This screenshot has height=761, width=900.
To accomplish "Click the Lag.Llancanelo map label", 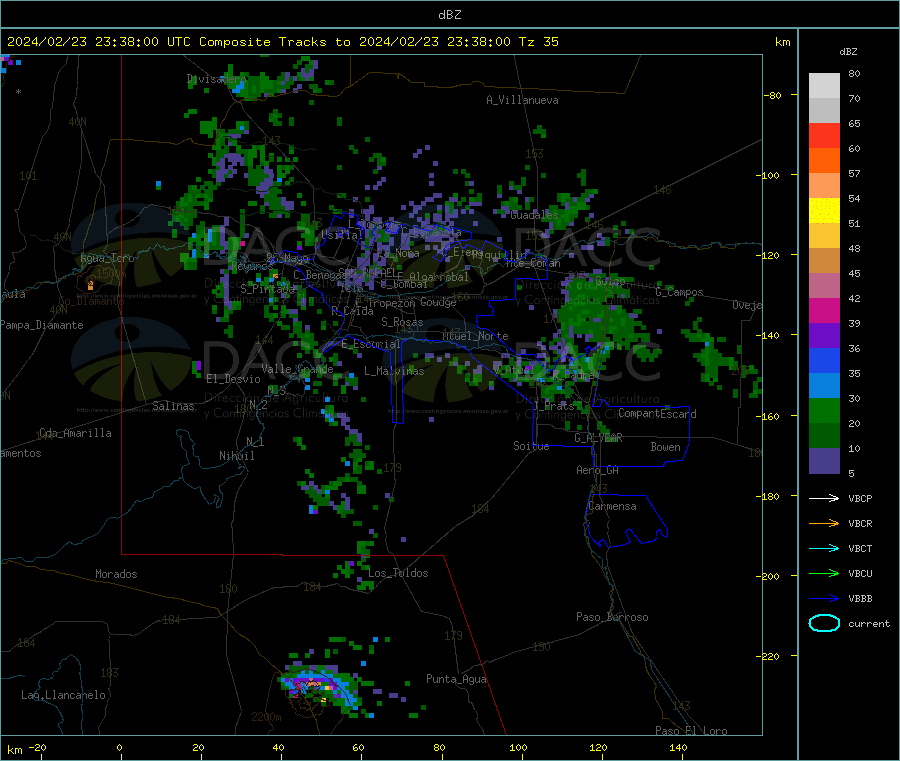I will [63, 695].
